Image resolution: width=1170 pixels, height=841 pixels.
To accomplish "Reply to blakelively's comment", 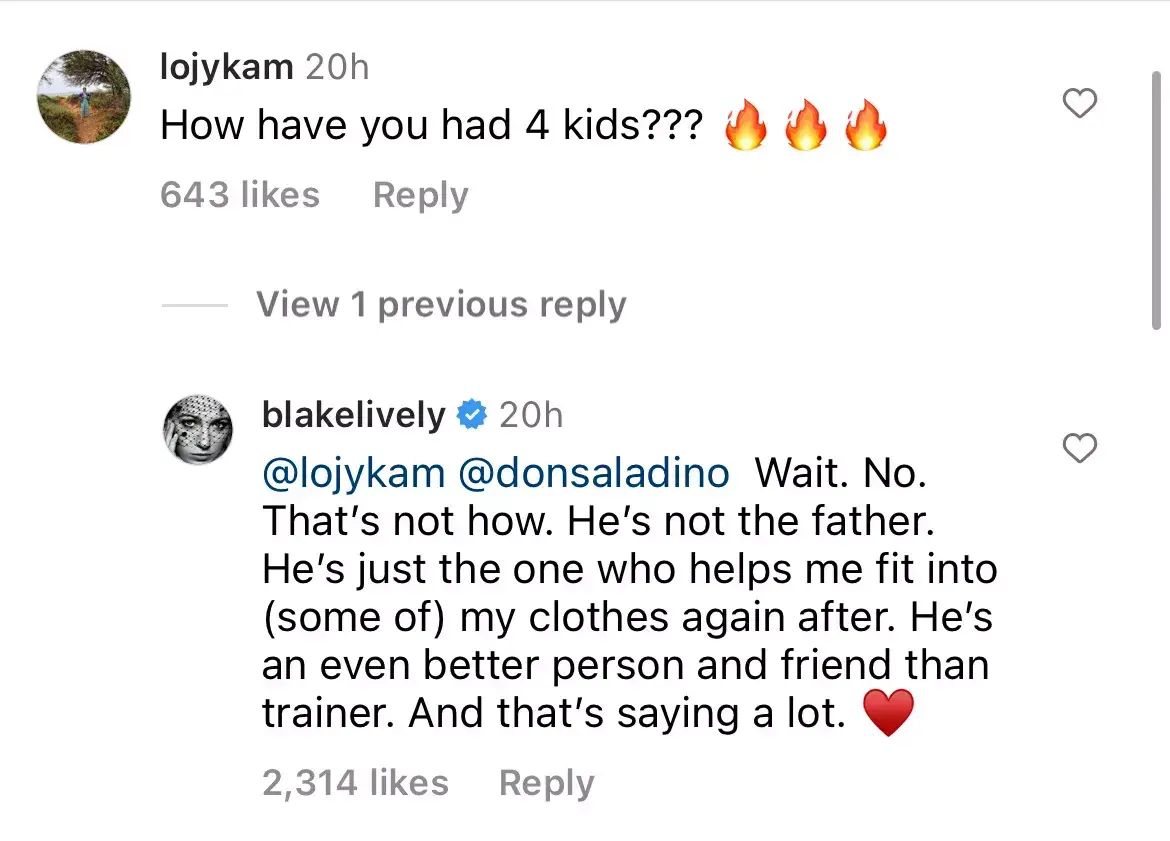I will click(x=546, y=783).
